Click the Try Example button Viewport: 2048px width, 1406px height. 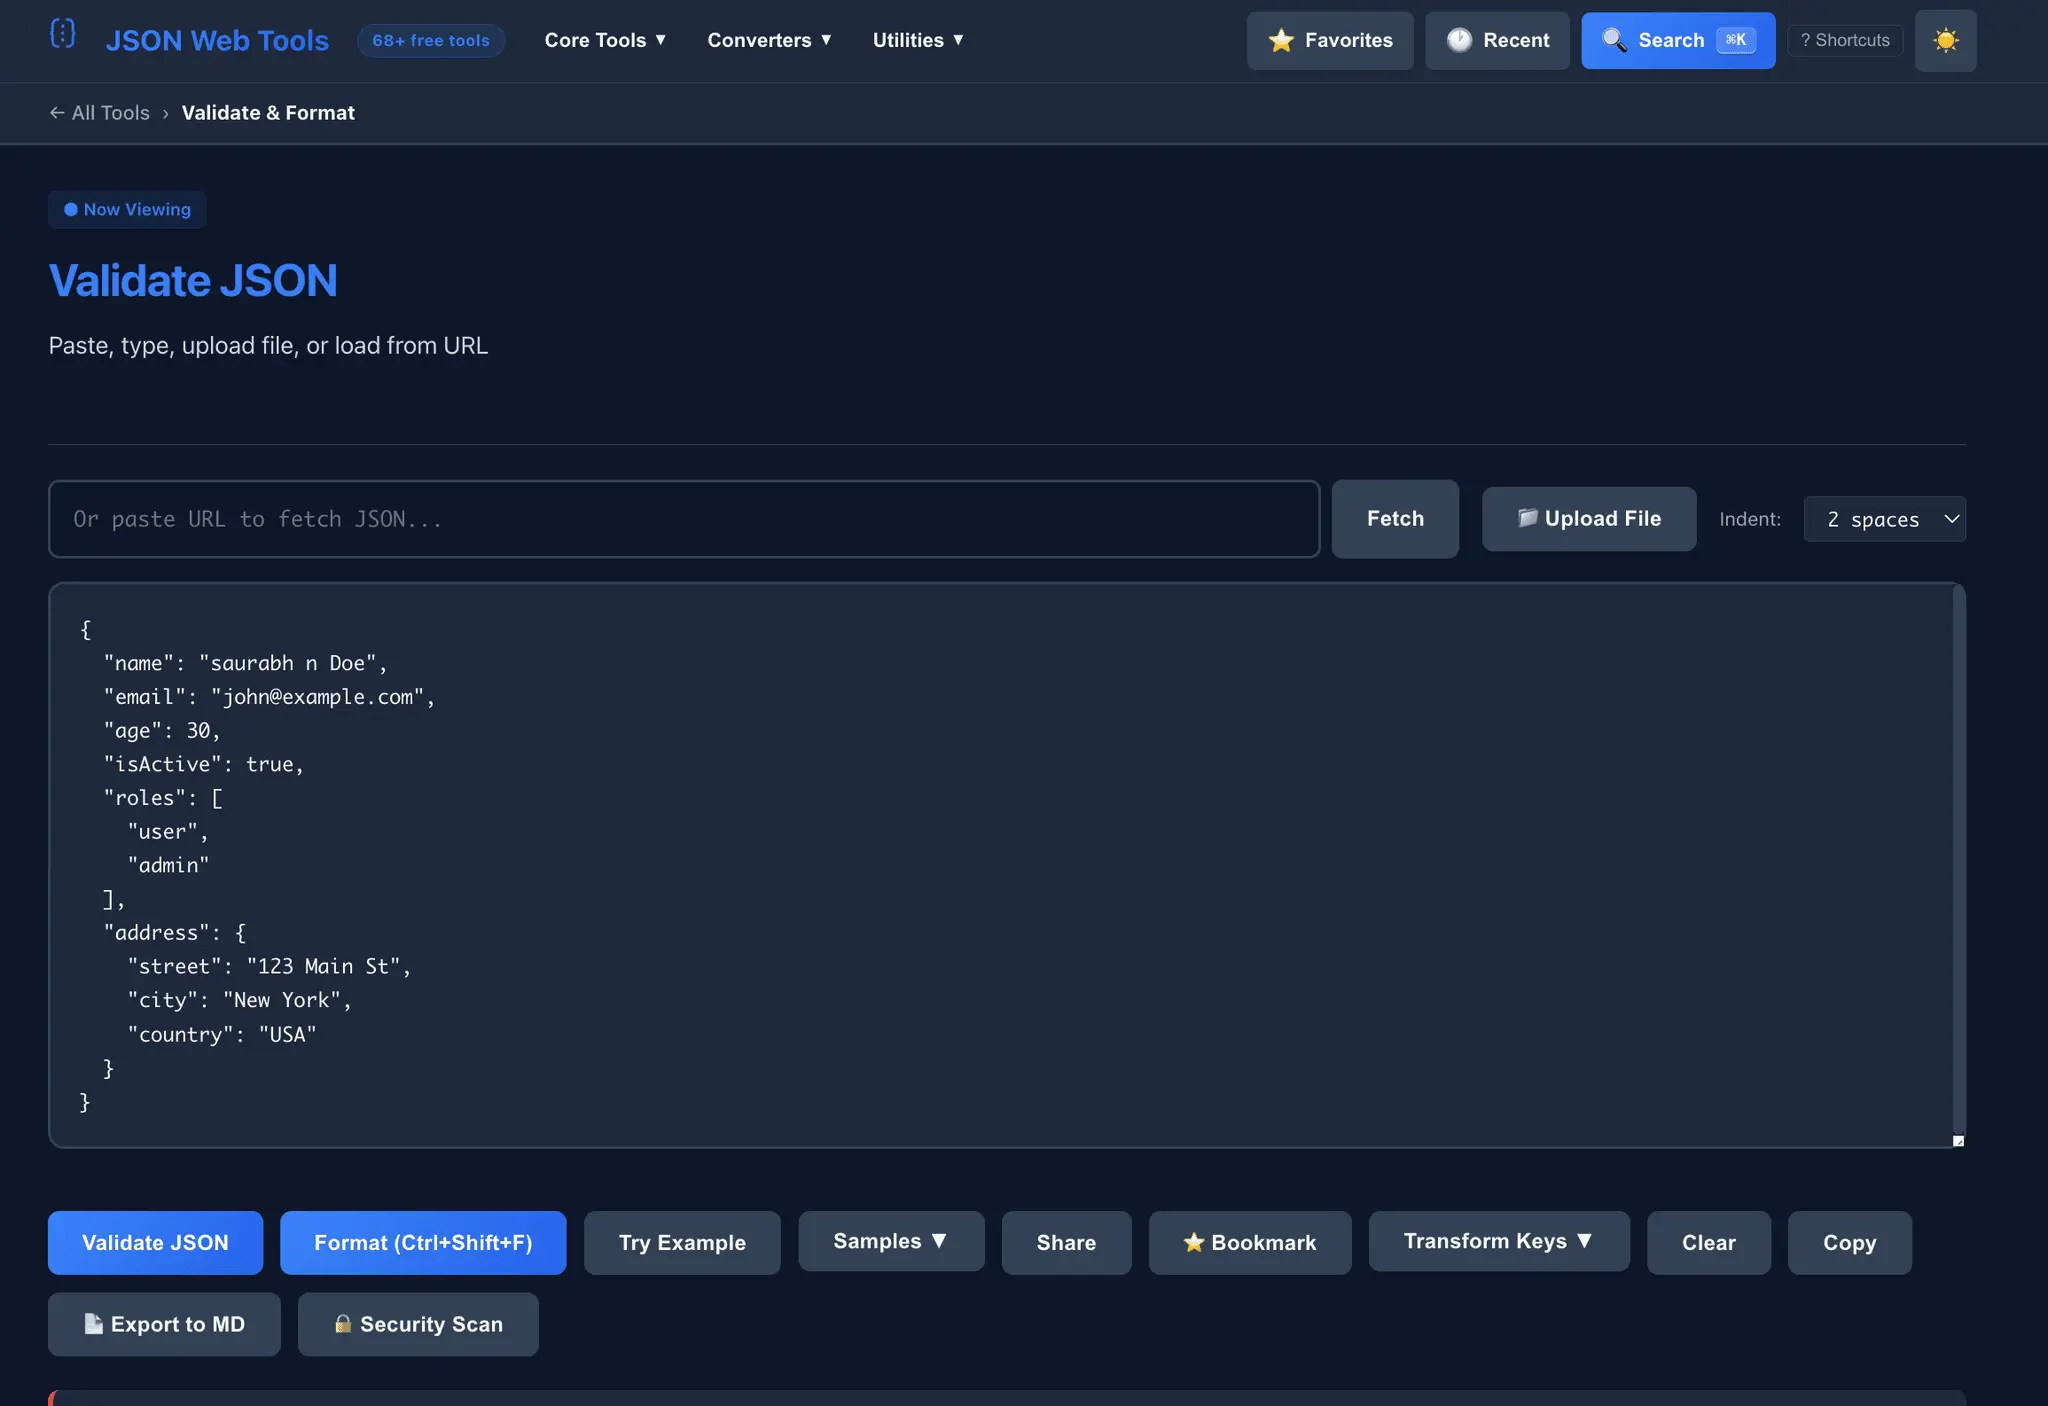click(682, 1243)
